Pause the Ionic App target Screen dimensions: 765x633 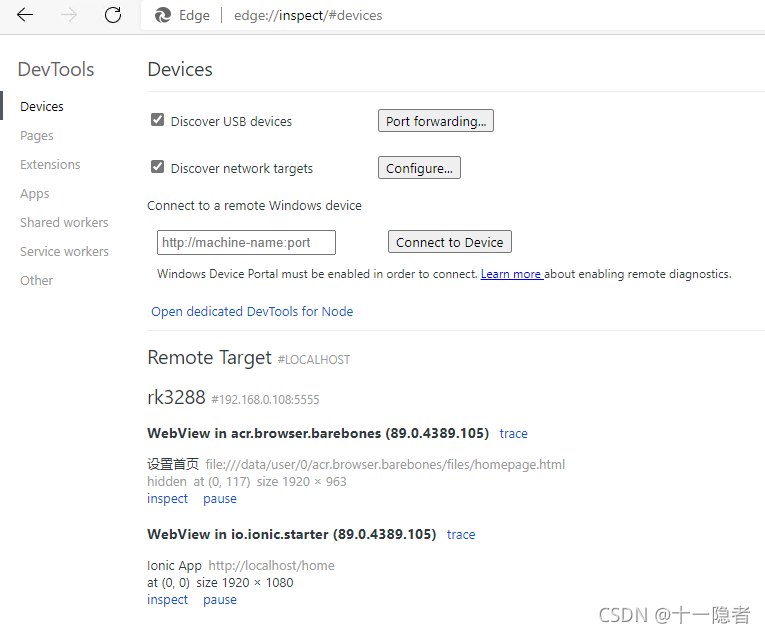[220, 600]
